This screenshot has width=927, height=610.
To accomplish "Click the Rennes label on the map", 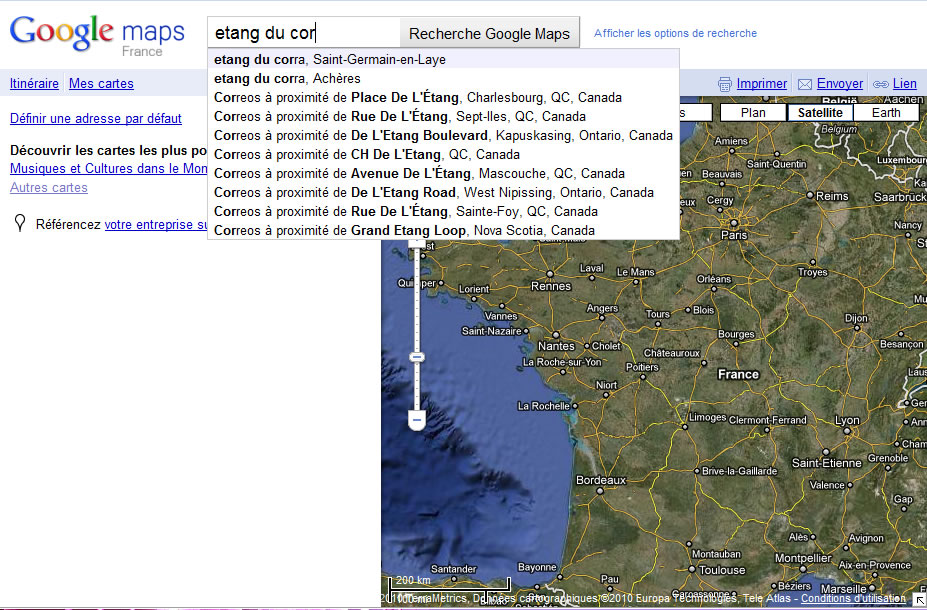I will 551,286.
